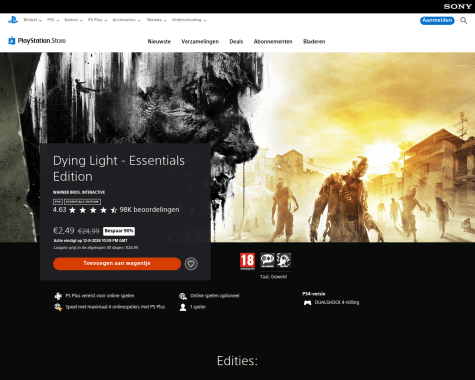The width and height of the screenshot is (475, 380).
Task: Click the optional online play icon
Action: pyautogui.click(x=183, y=296)
